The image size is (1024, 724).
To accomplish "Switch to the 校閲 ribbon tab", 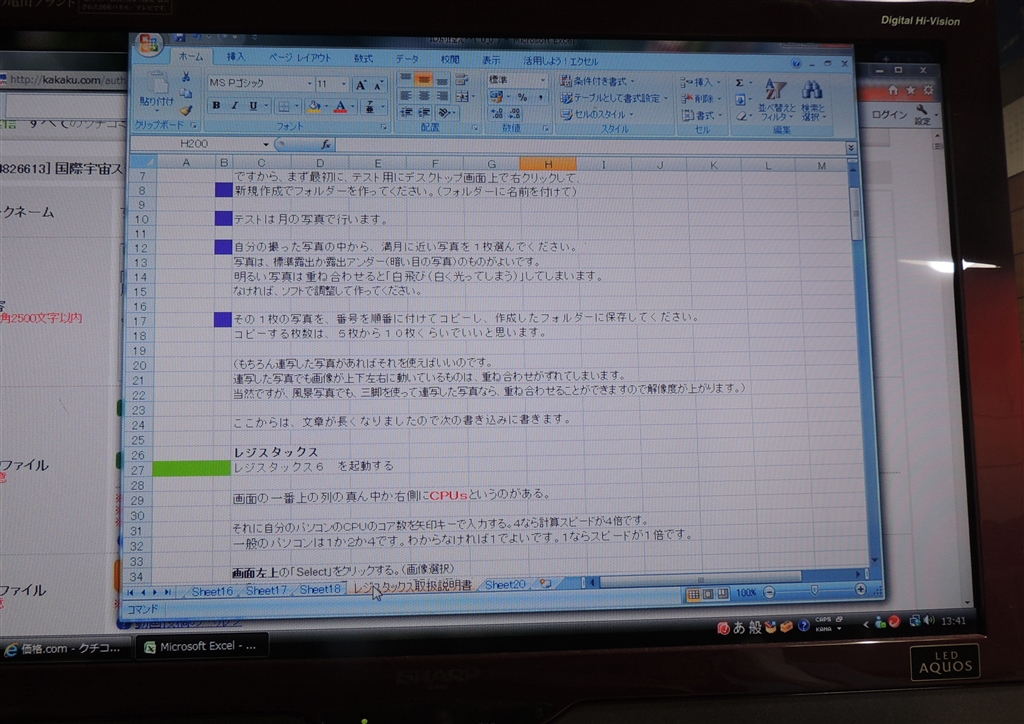I will click(x=450, y=60).
